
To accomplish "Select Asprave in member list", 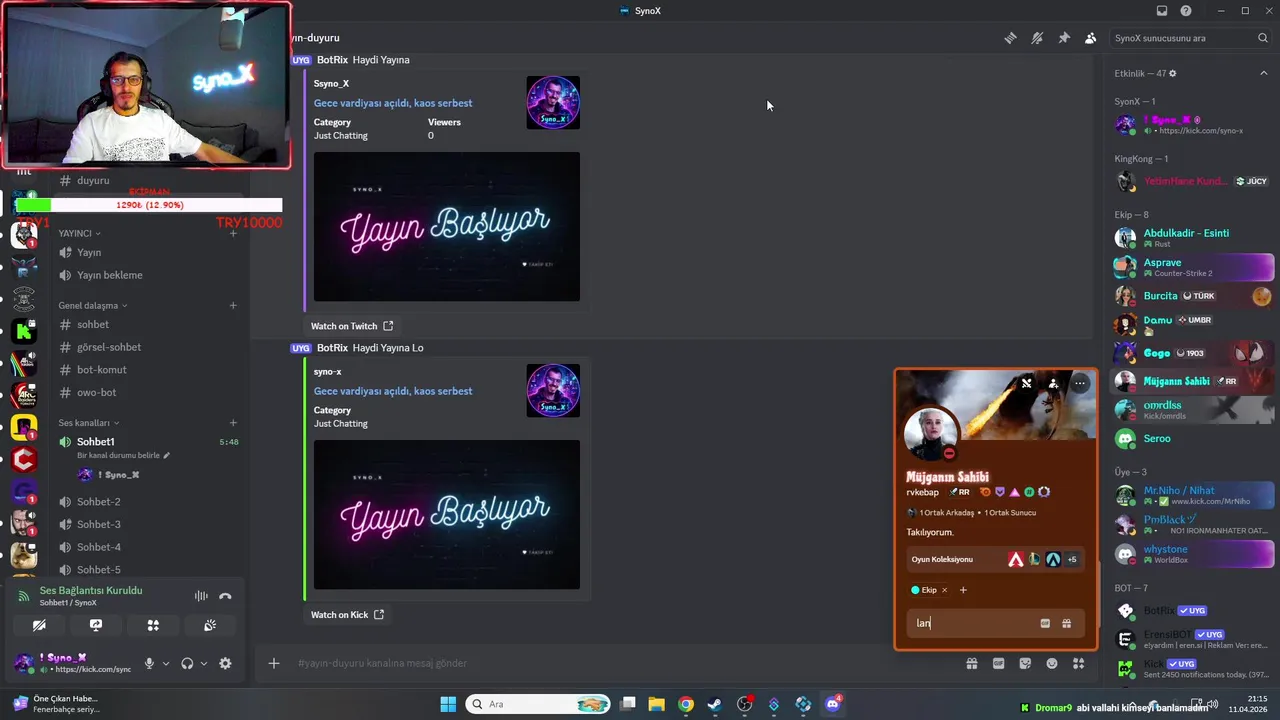I will tap(1193, 267).
